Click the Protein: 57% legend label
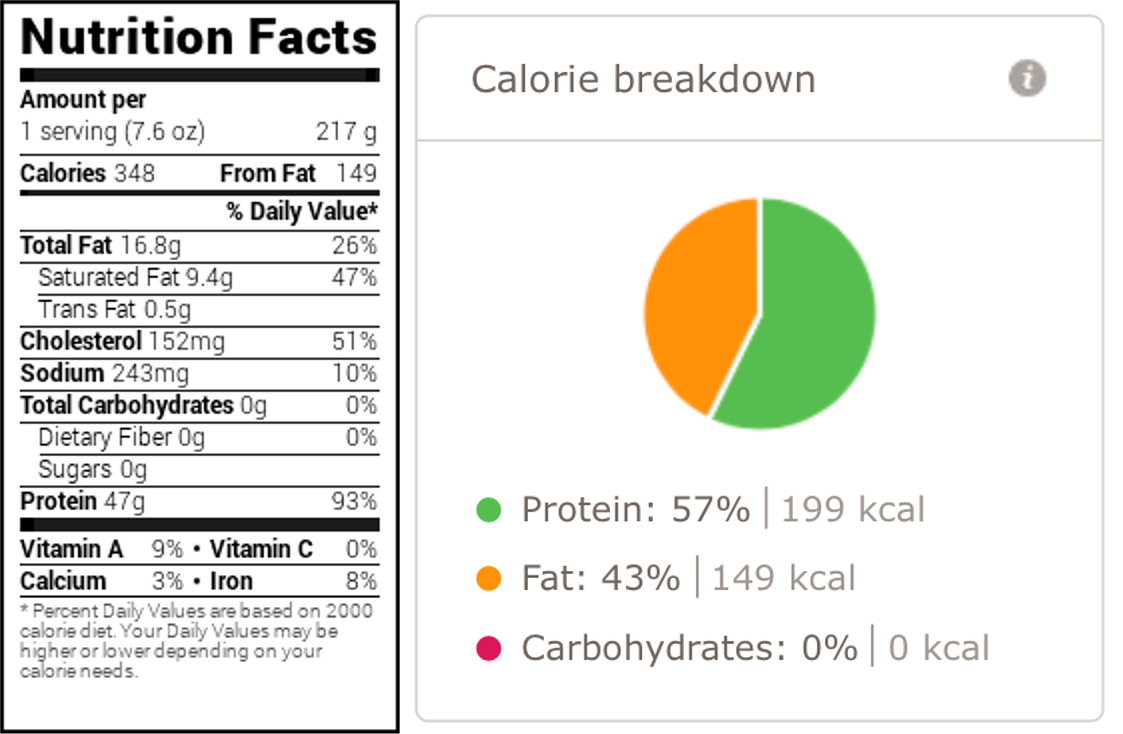1123x734 pixels. (x=635, y=510)
